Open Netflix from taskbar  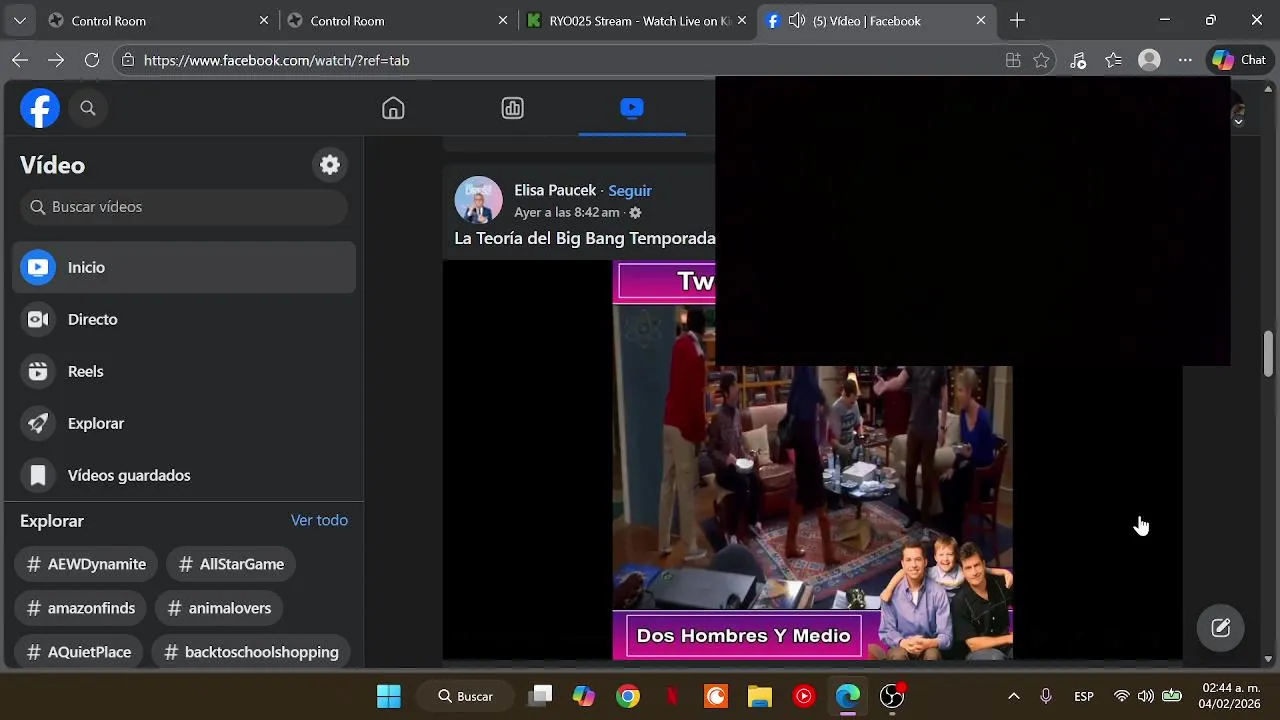click(x=672, y=696)
